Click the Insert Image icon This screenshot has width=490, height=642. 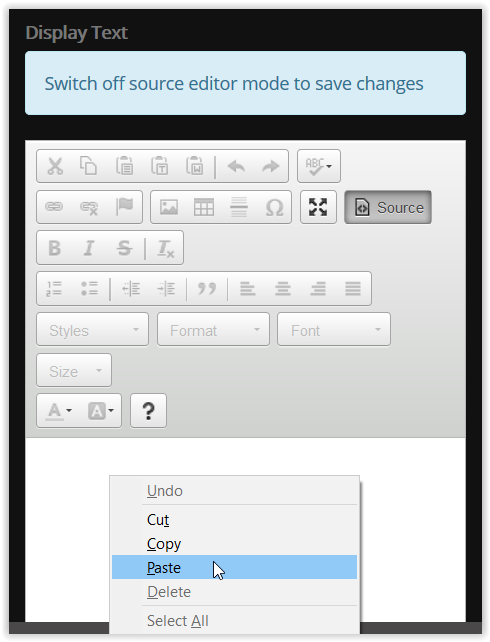pos(169,207)
